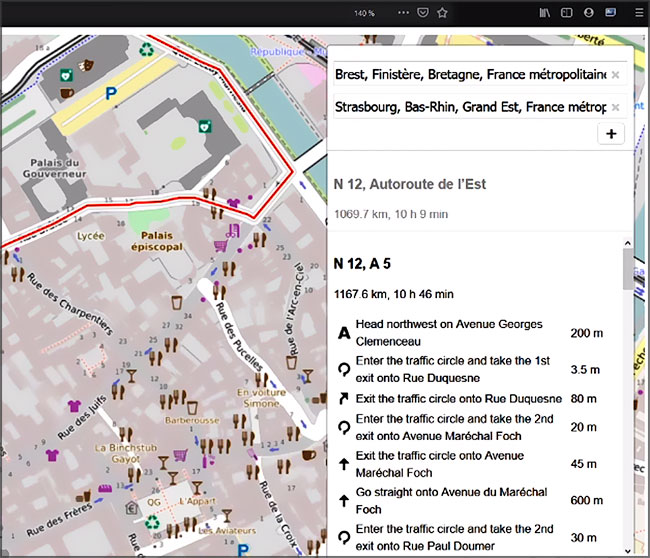This screenshot has width=650, height=558.
Task: Click the Lycée map label
Action: 90,236
